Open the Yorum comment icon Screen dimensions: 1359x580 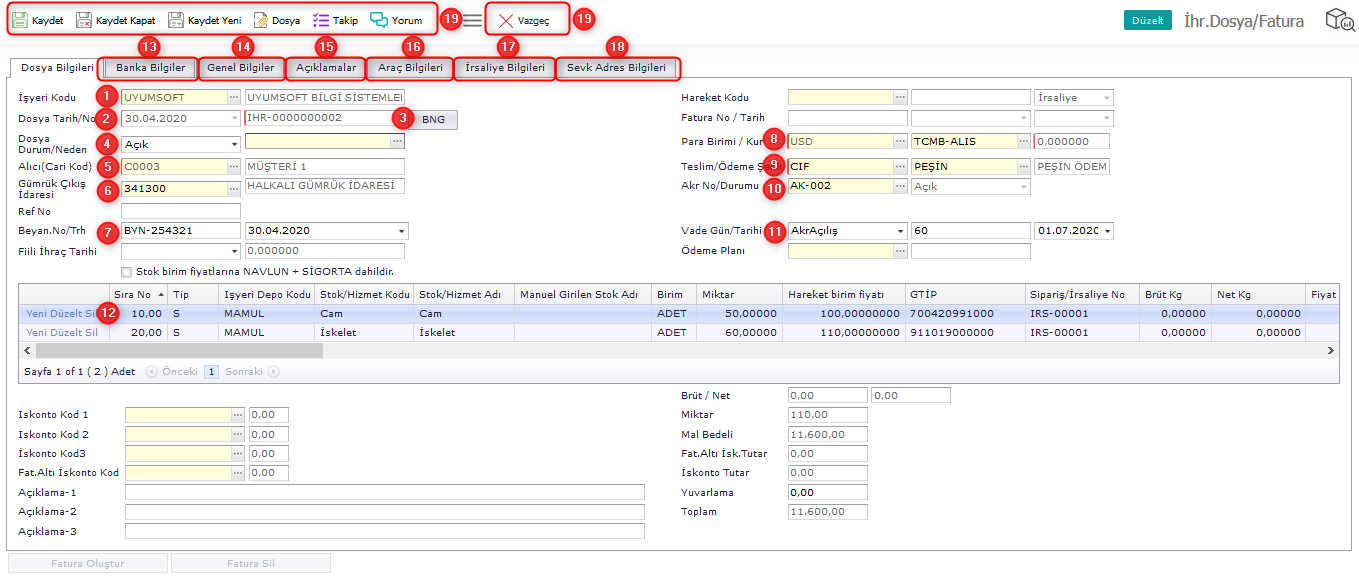(379, 20)
